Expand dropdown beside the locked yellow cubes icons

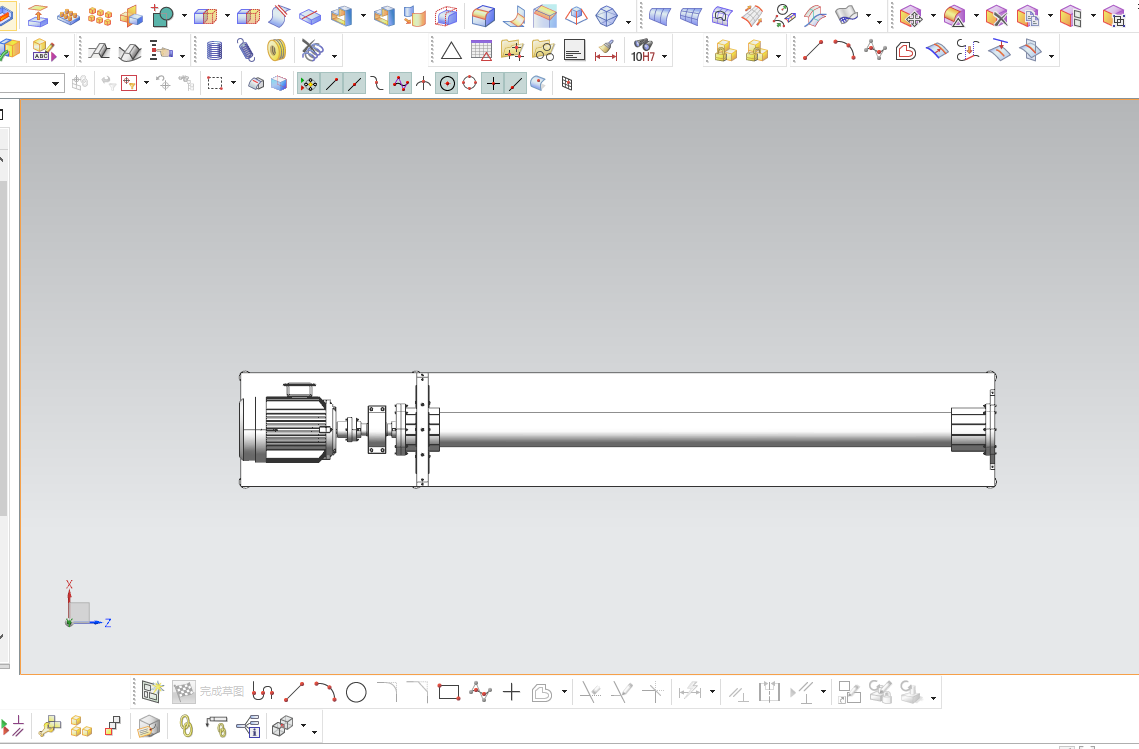point(779,56)
